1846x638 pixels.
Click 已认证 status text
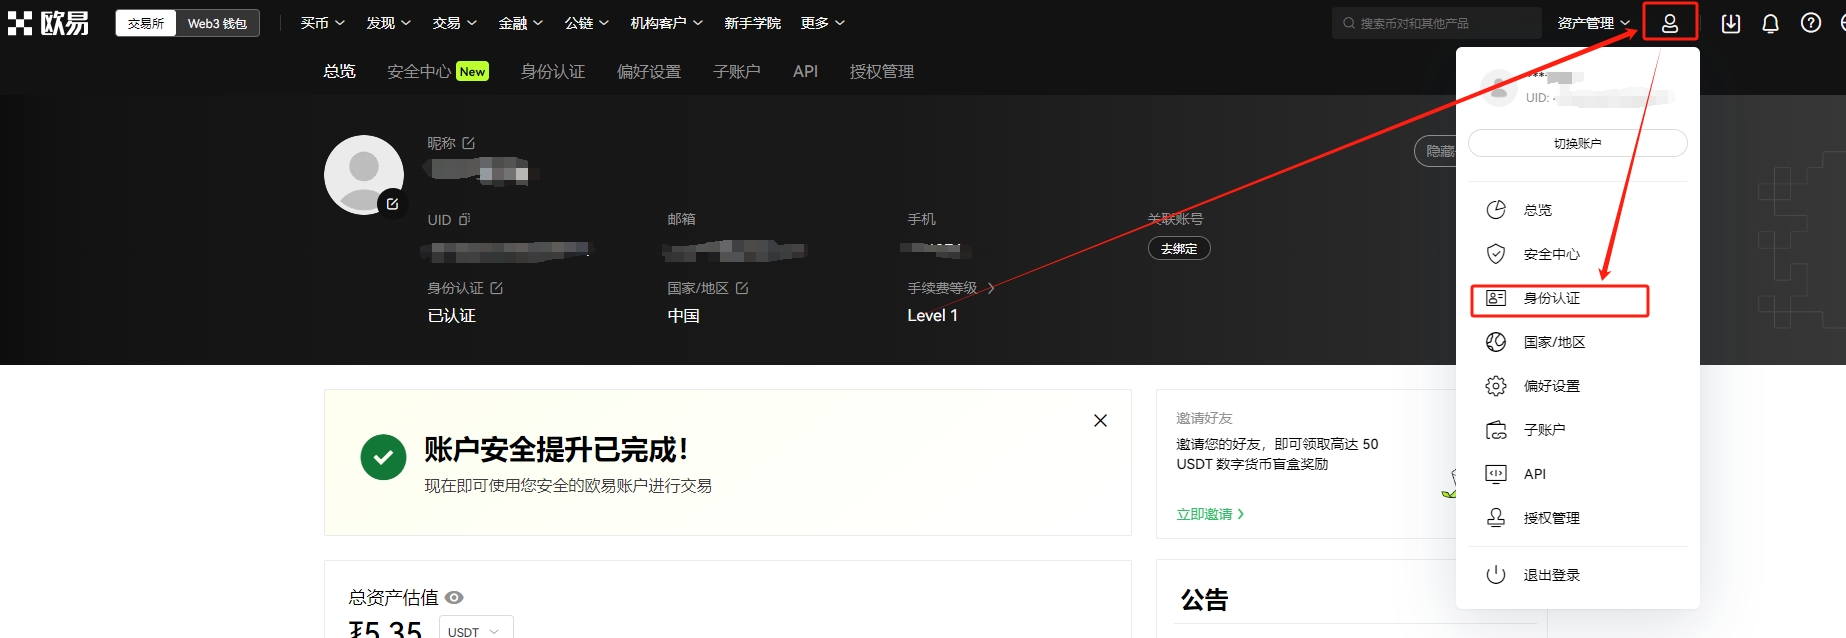pos(451,315)
